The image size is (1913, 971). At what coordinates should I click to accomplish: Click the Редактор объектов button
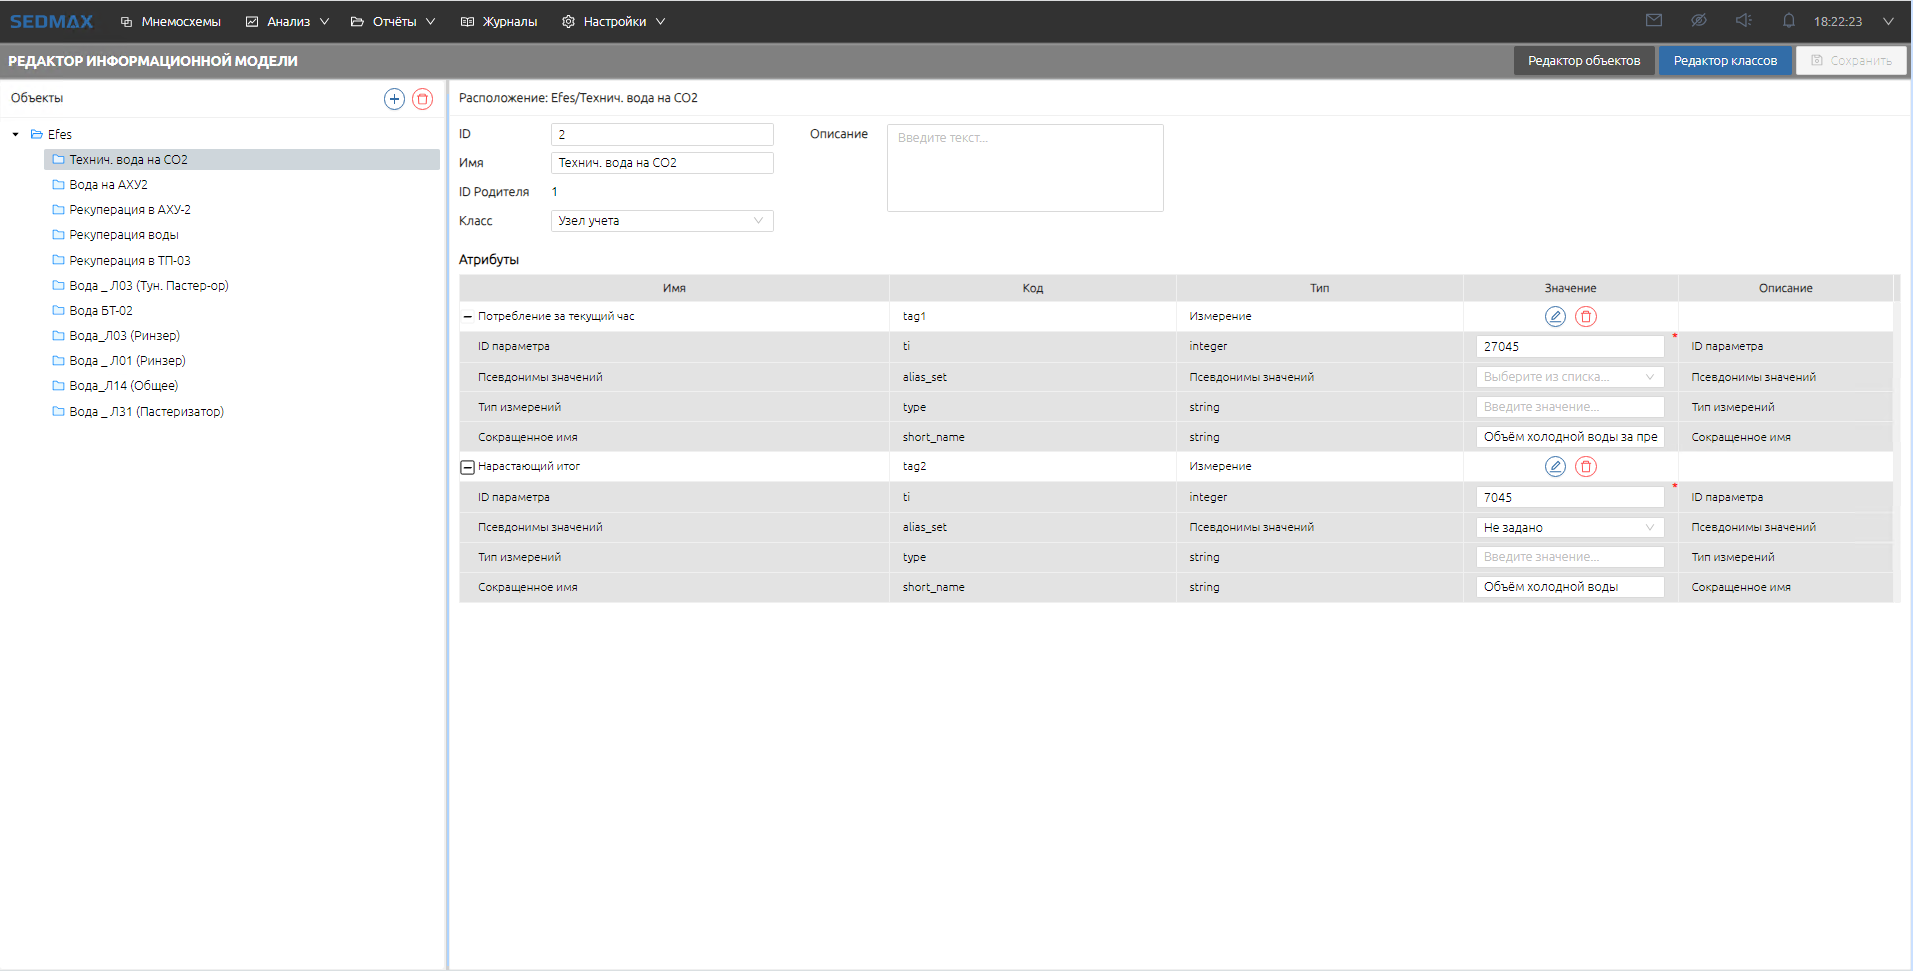coord(1584,61)
